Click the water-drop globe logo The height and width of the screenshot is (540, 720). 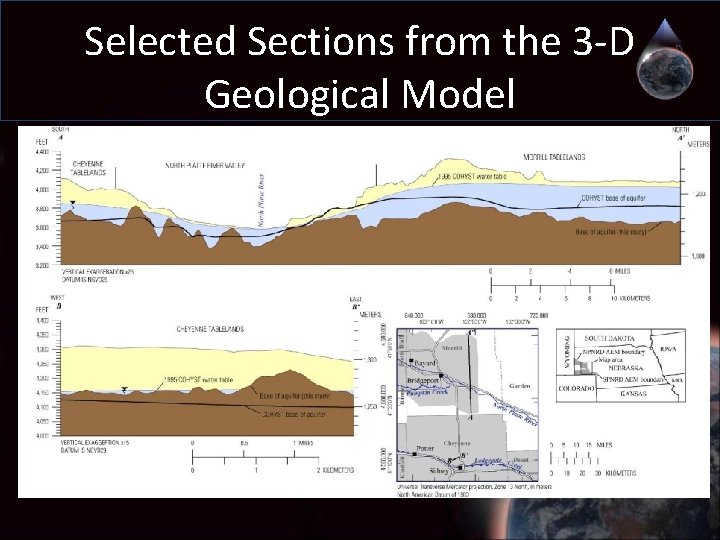664,59
